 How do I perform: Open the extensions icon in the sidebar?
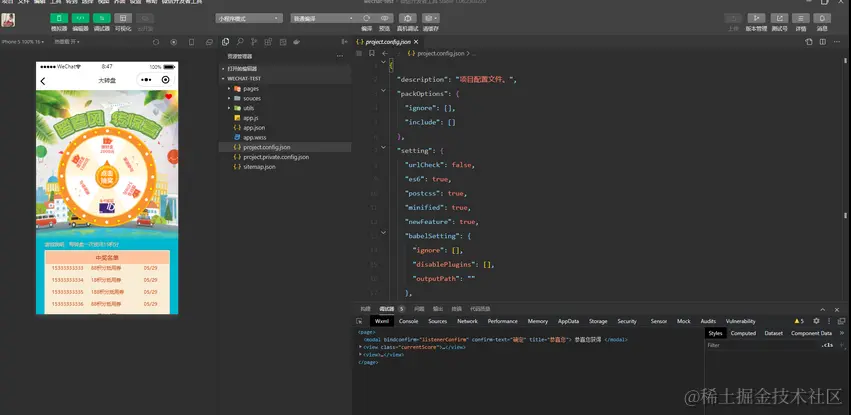[268, 42]
